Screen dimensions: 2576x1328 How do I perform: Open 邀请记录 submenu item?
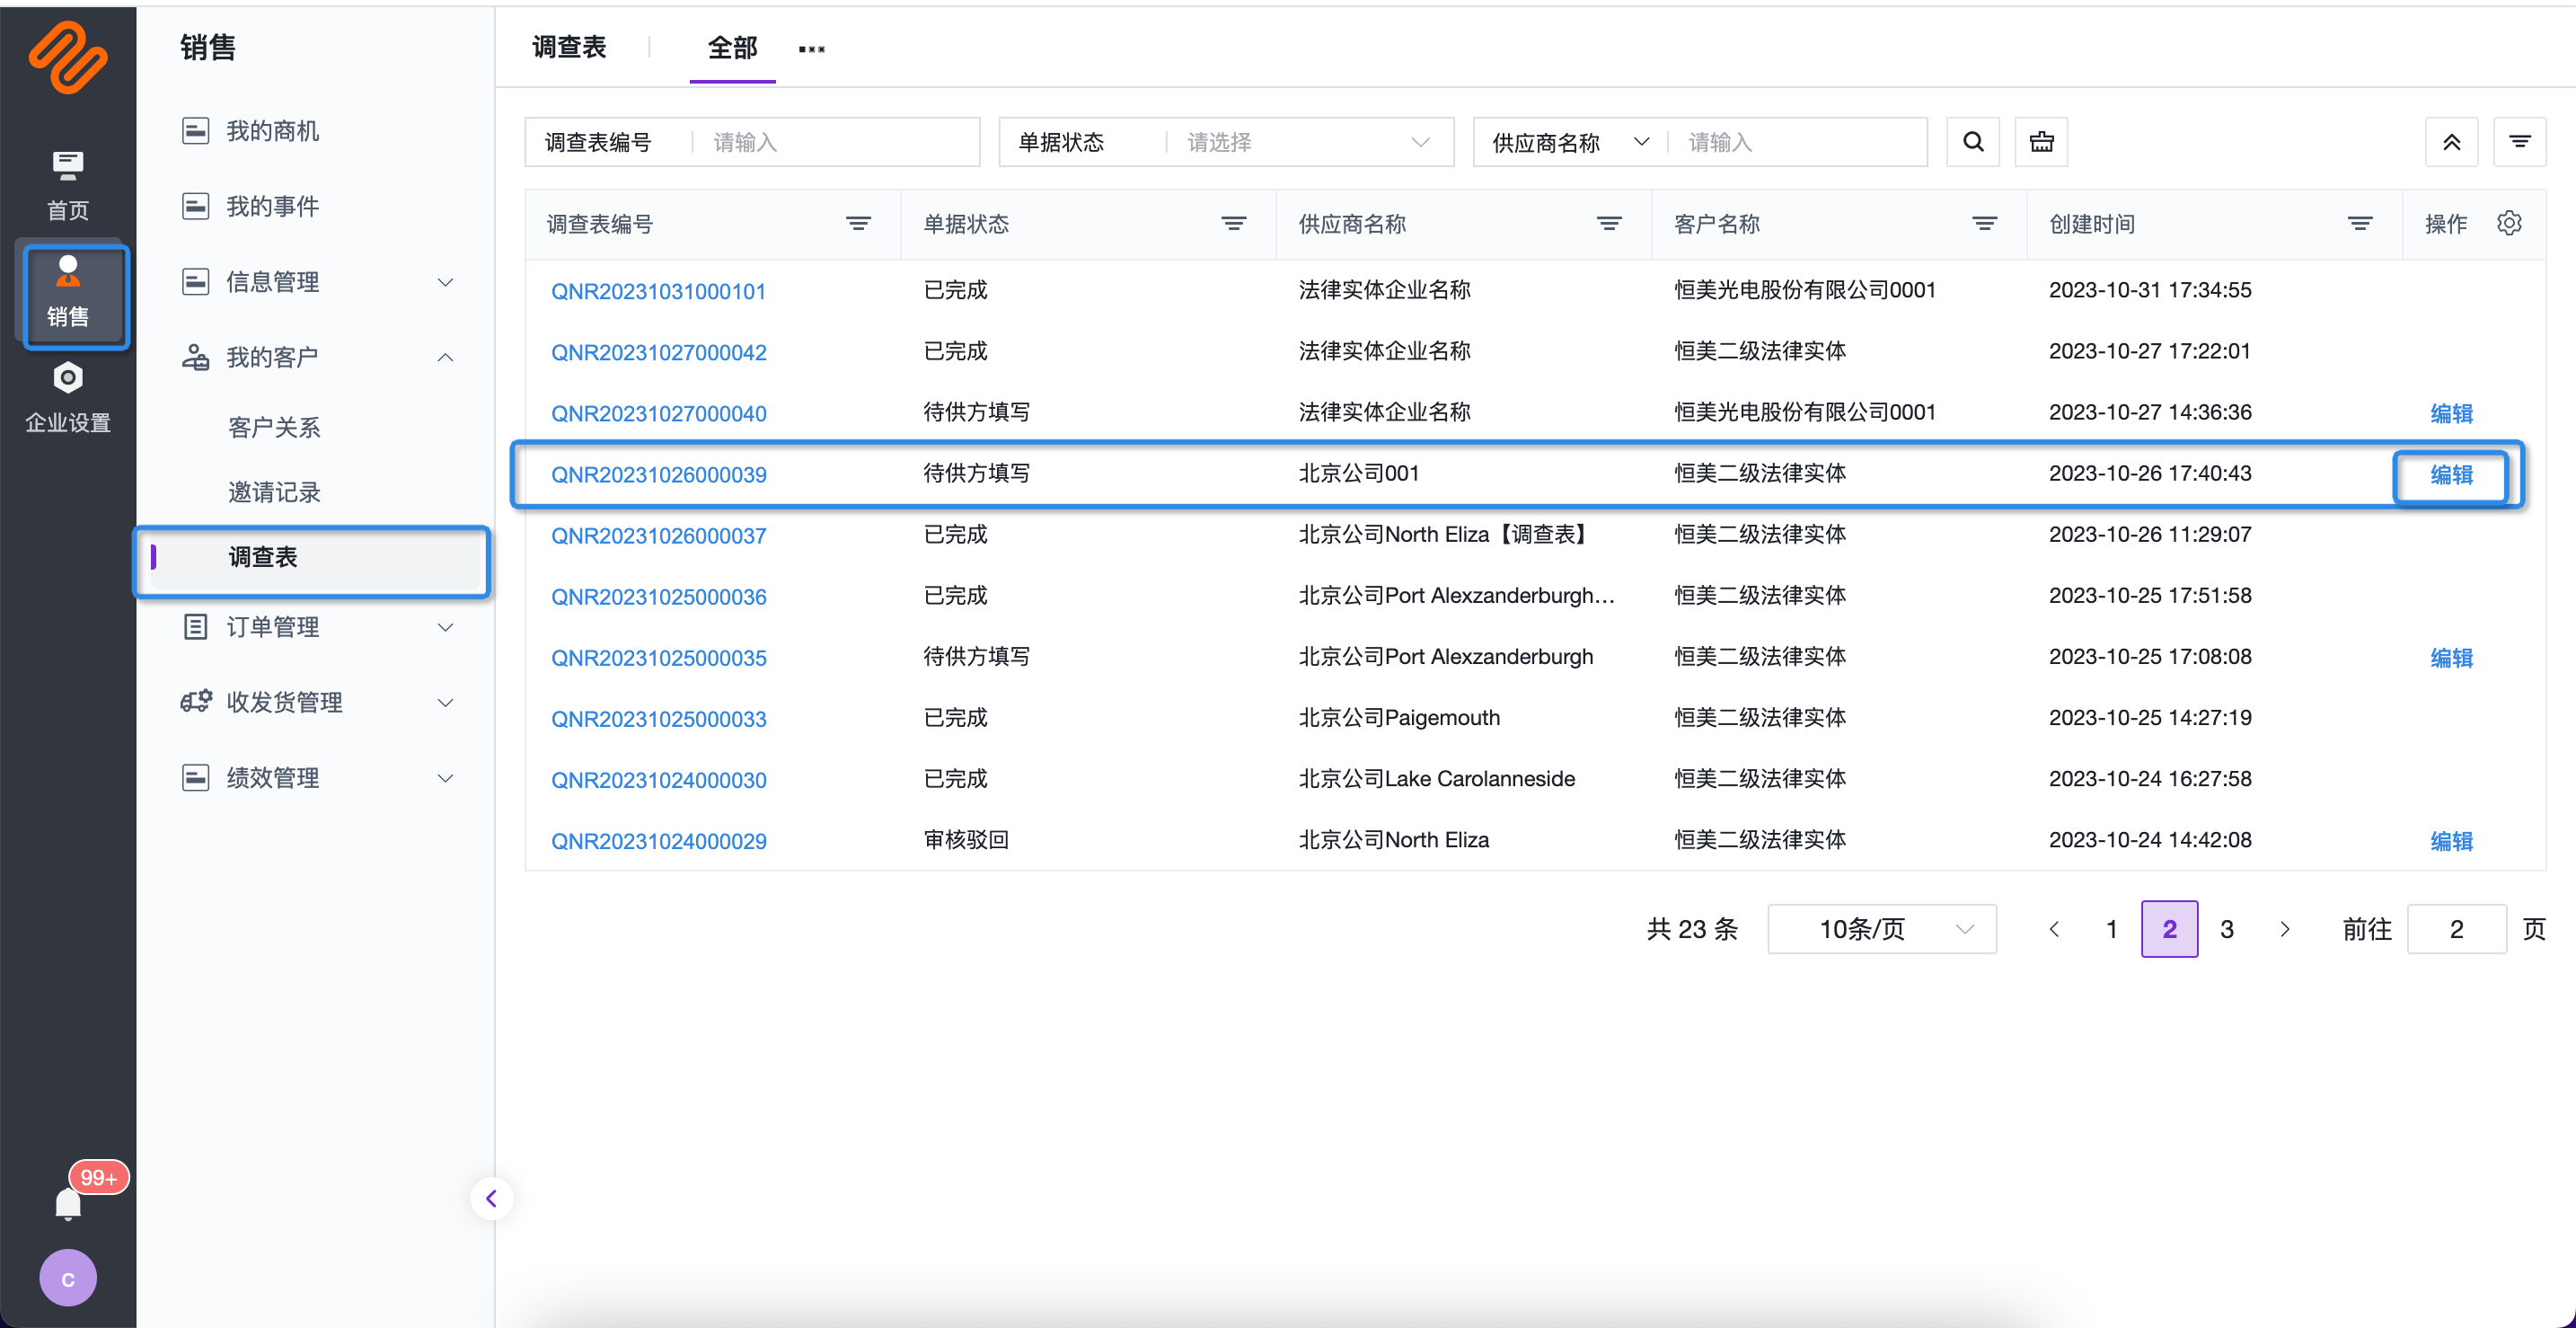[x=274, y=492]
